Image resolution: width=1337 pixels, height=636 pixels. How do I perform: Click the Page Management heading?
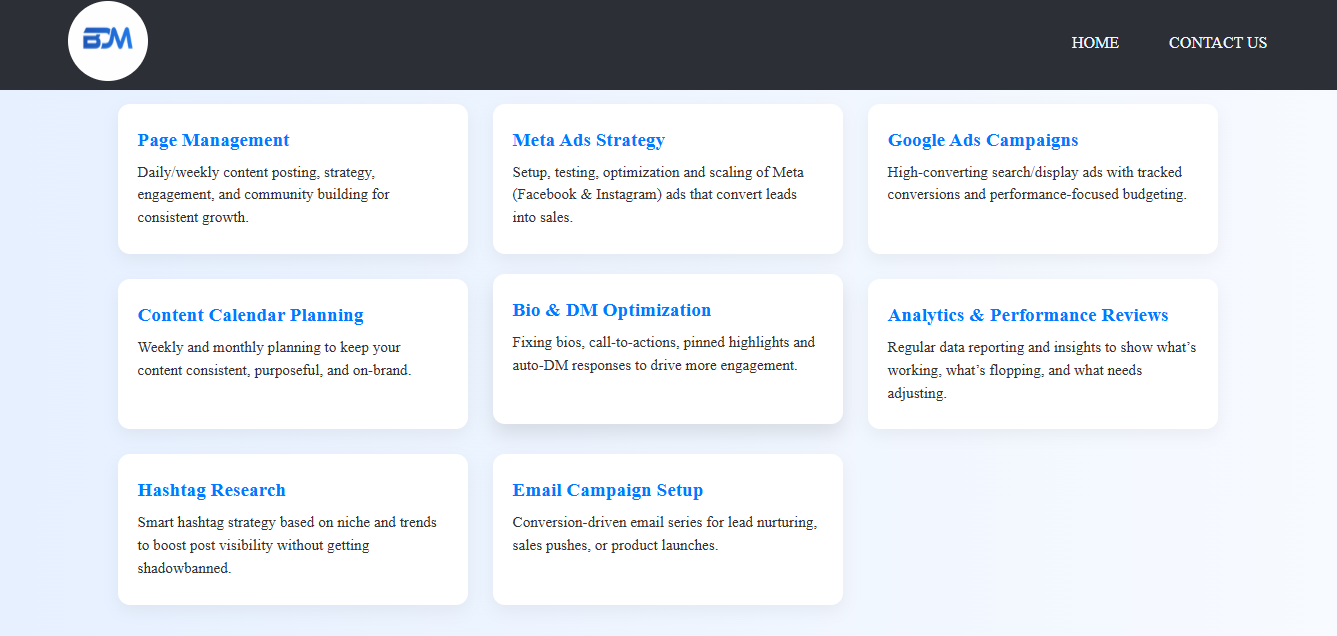coord(213,140)
